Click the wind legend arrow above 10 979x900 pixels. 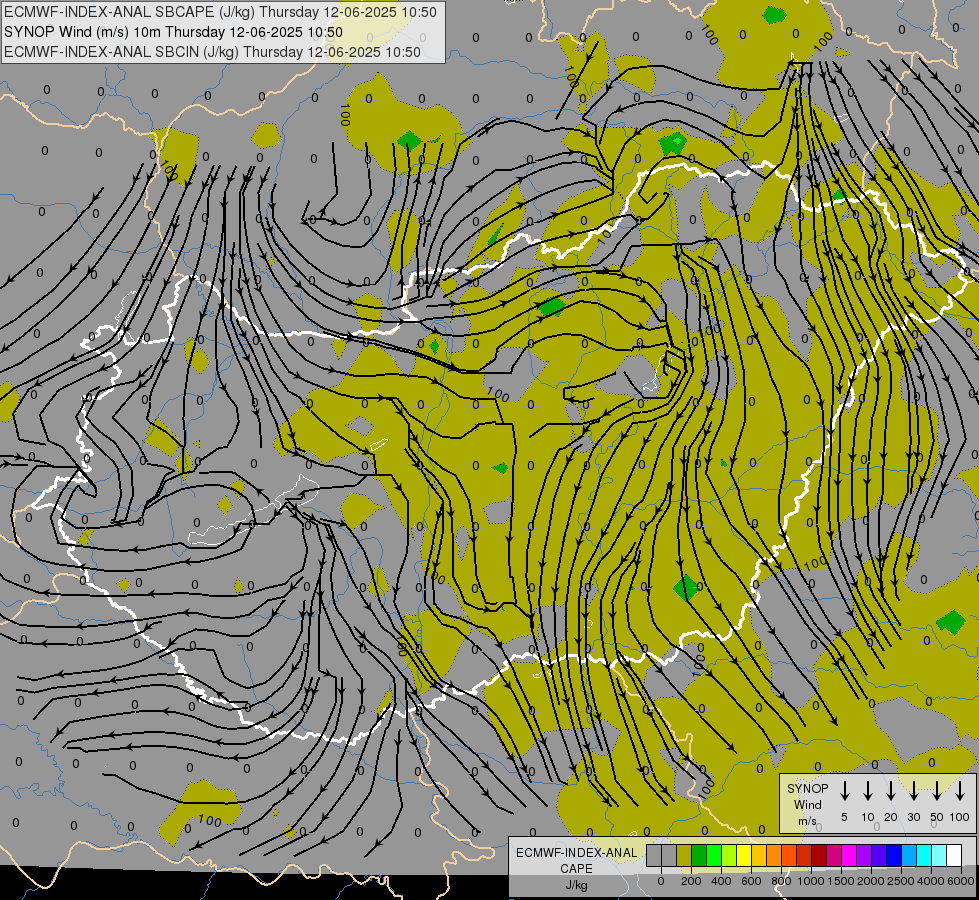[867, 791]
